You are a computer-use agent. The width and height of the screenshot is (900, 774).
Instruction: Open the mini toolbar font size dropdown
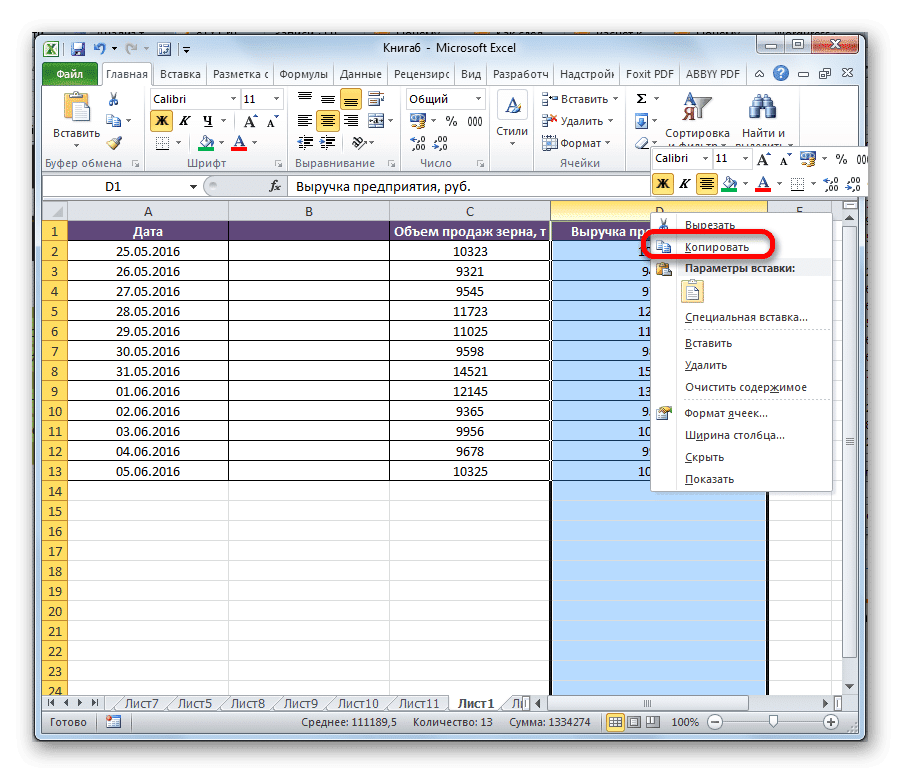745,158
